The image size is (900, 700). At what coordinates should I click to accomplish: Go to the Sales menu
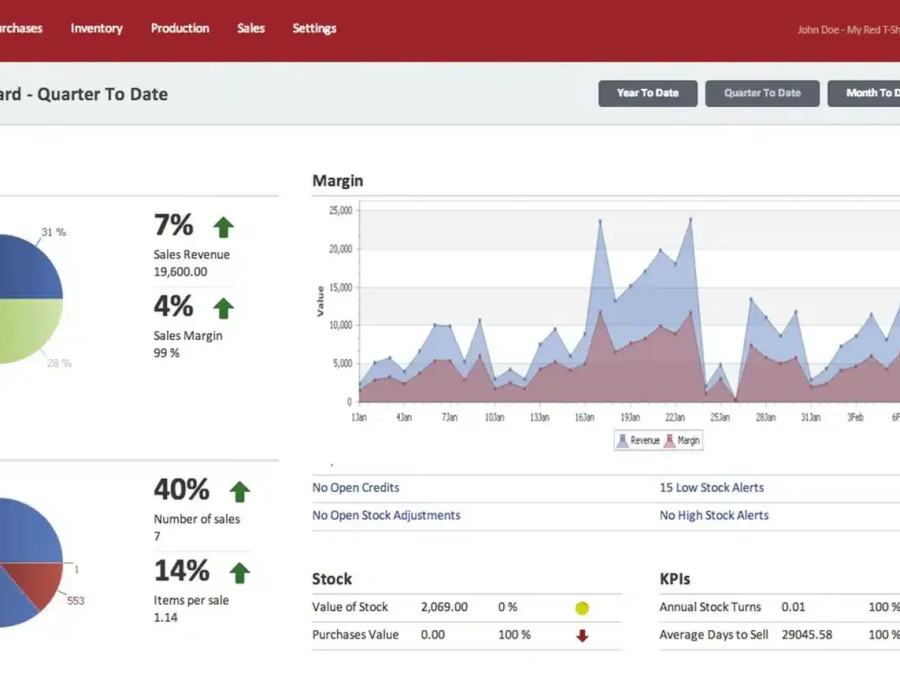251,29
